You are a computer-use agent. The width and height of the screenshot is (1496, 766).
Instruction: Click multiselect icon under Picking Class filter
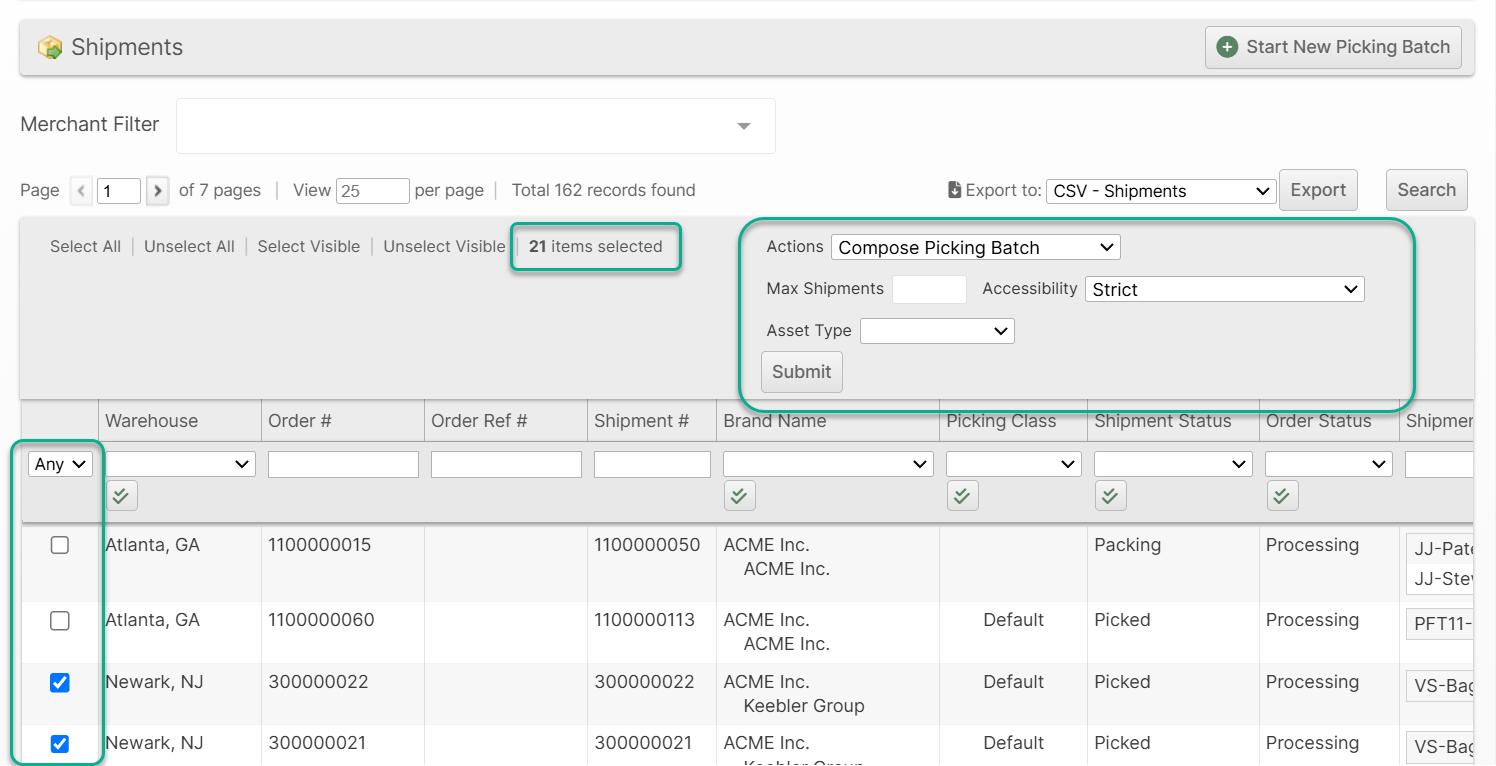pyautogui.click(x=962, y=495)
